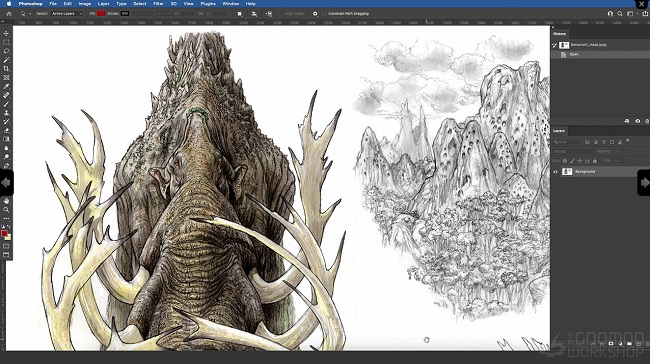Open the File menu
The height and width of the screenshot is (364, 650).
coord(53,4)
